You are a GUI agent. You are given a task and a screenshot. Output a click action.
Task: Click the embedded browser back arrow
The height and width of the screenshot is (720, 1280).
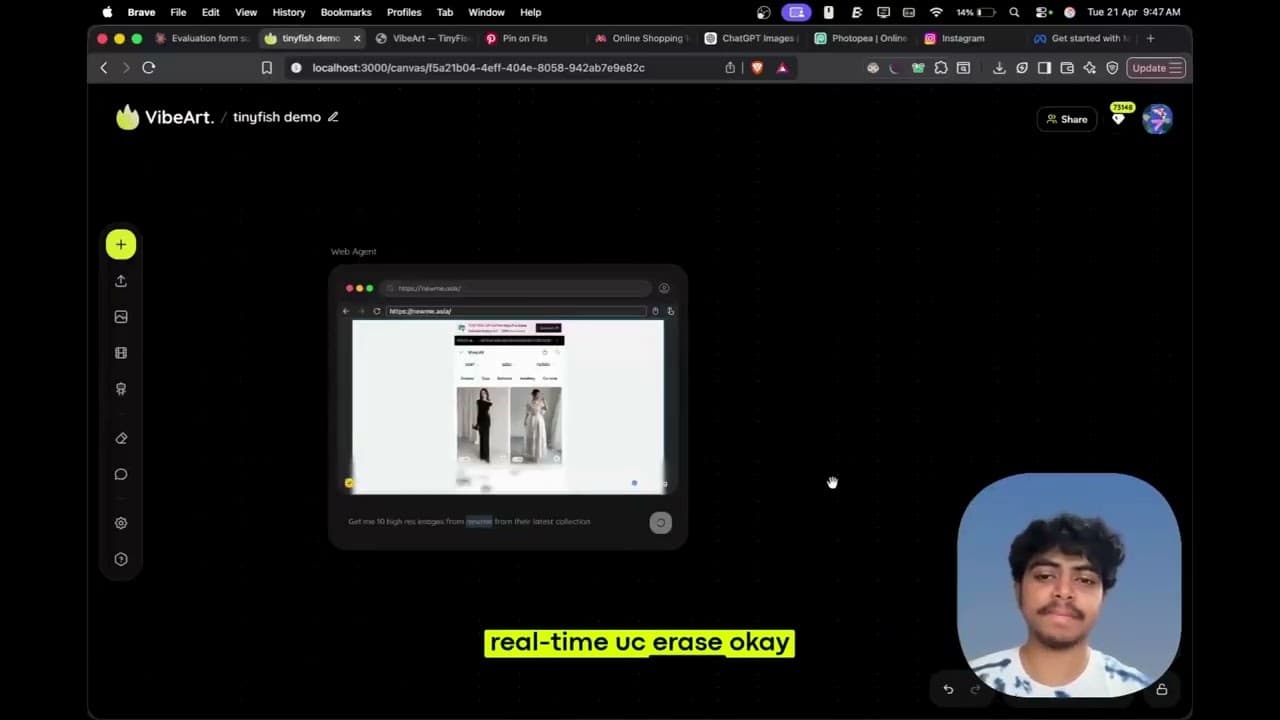coord(346,311)
